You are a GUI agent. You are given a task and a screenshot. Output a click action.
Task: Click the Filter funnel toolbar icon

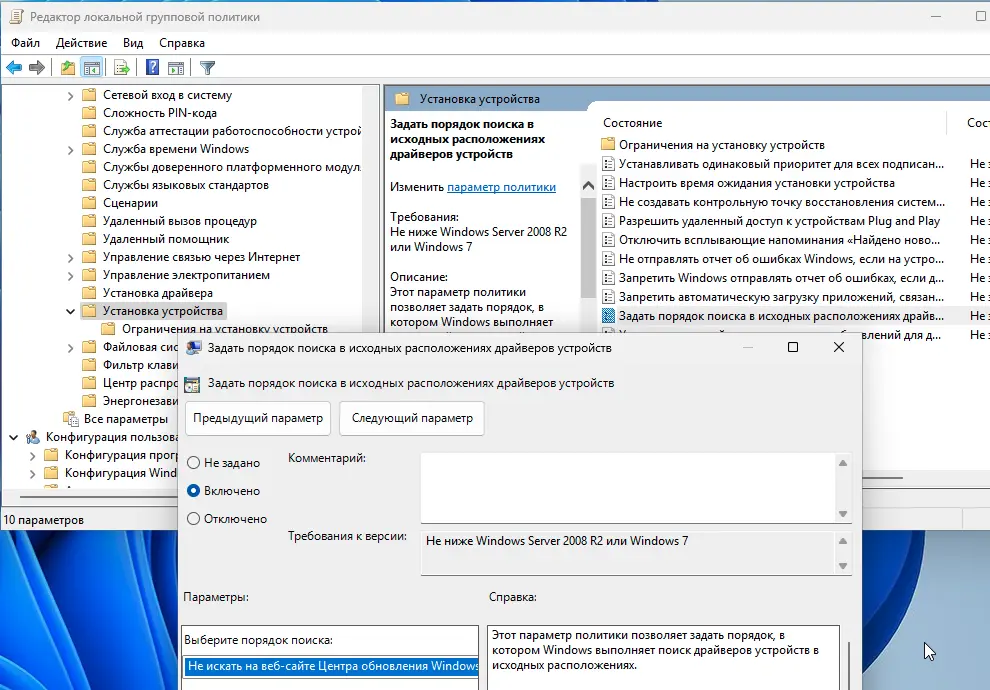click(207, 67)
